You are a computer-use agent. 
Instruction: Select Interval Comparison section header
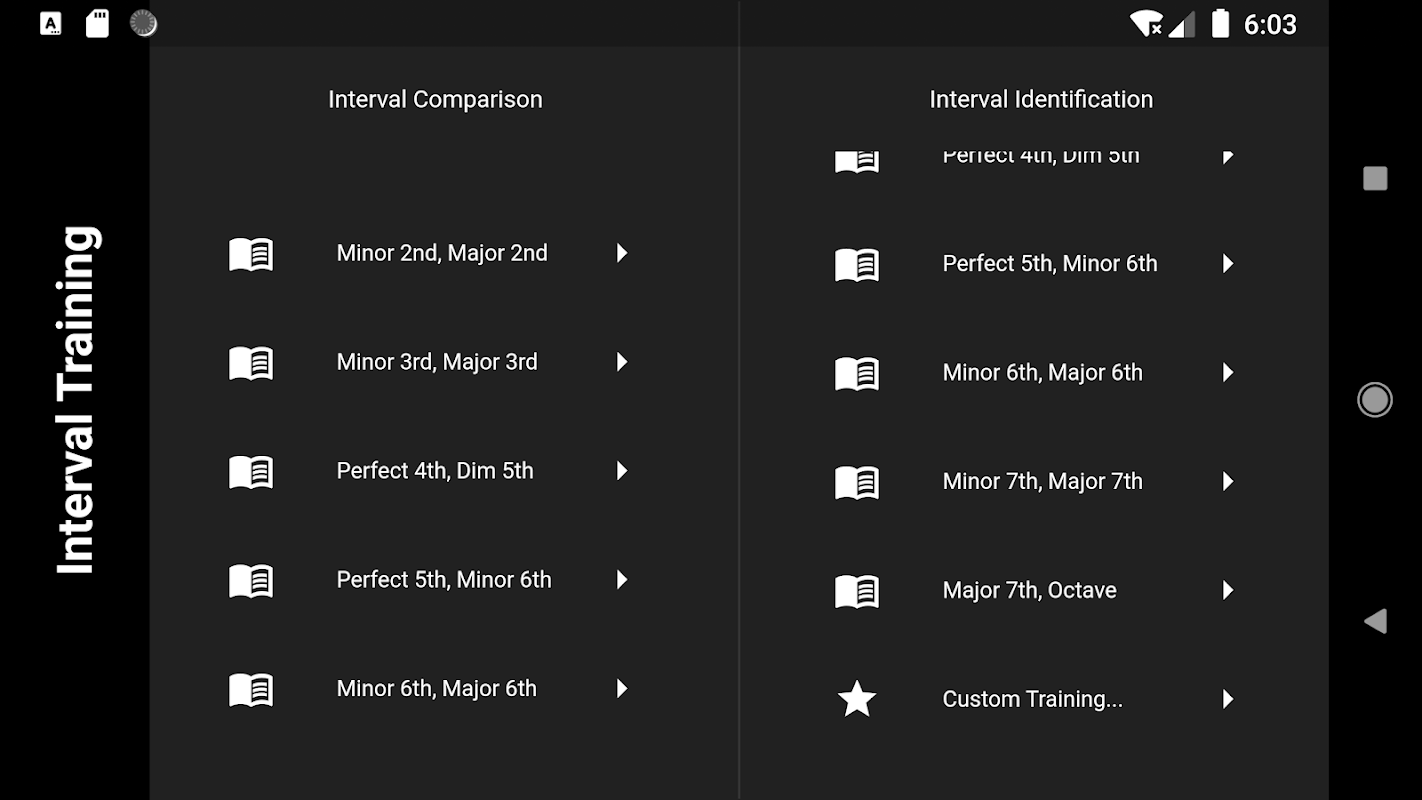tap(435, 99)
